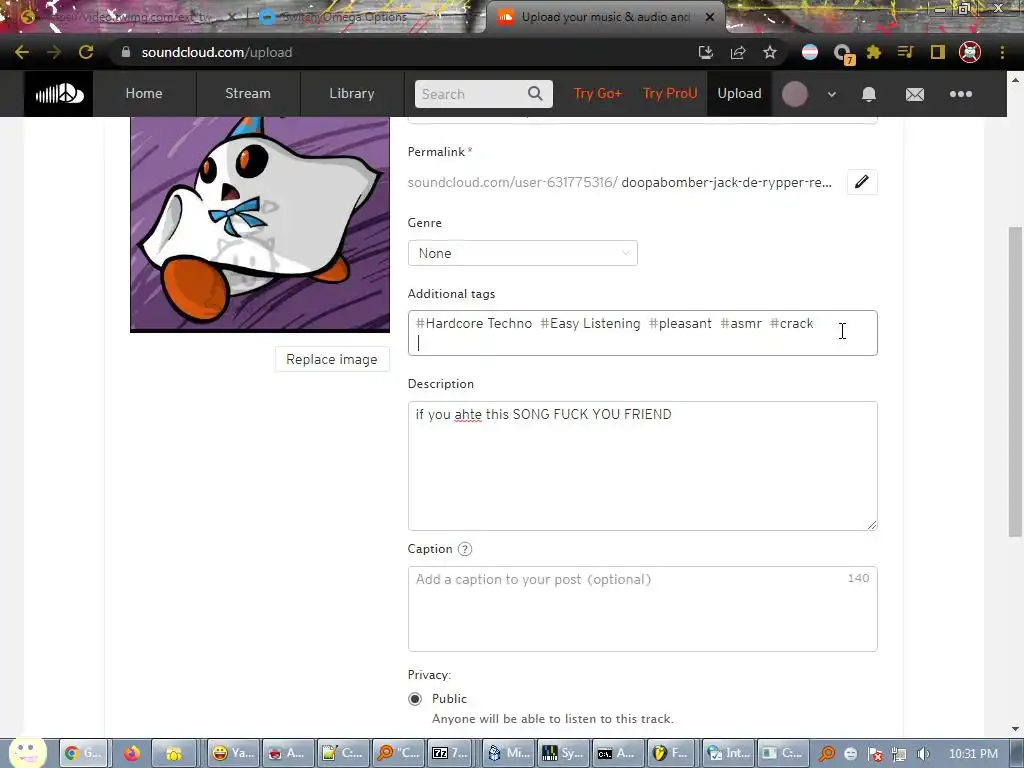The image size is (1024, 768).
Task: Click the page vertical scrollbar thumb
Action: (1015, 381)
